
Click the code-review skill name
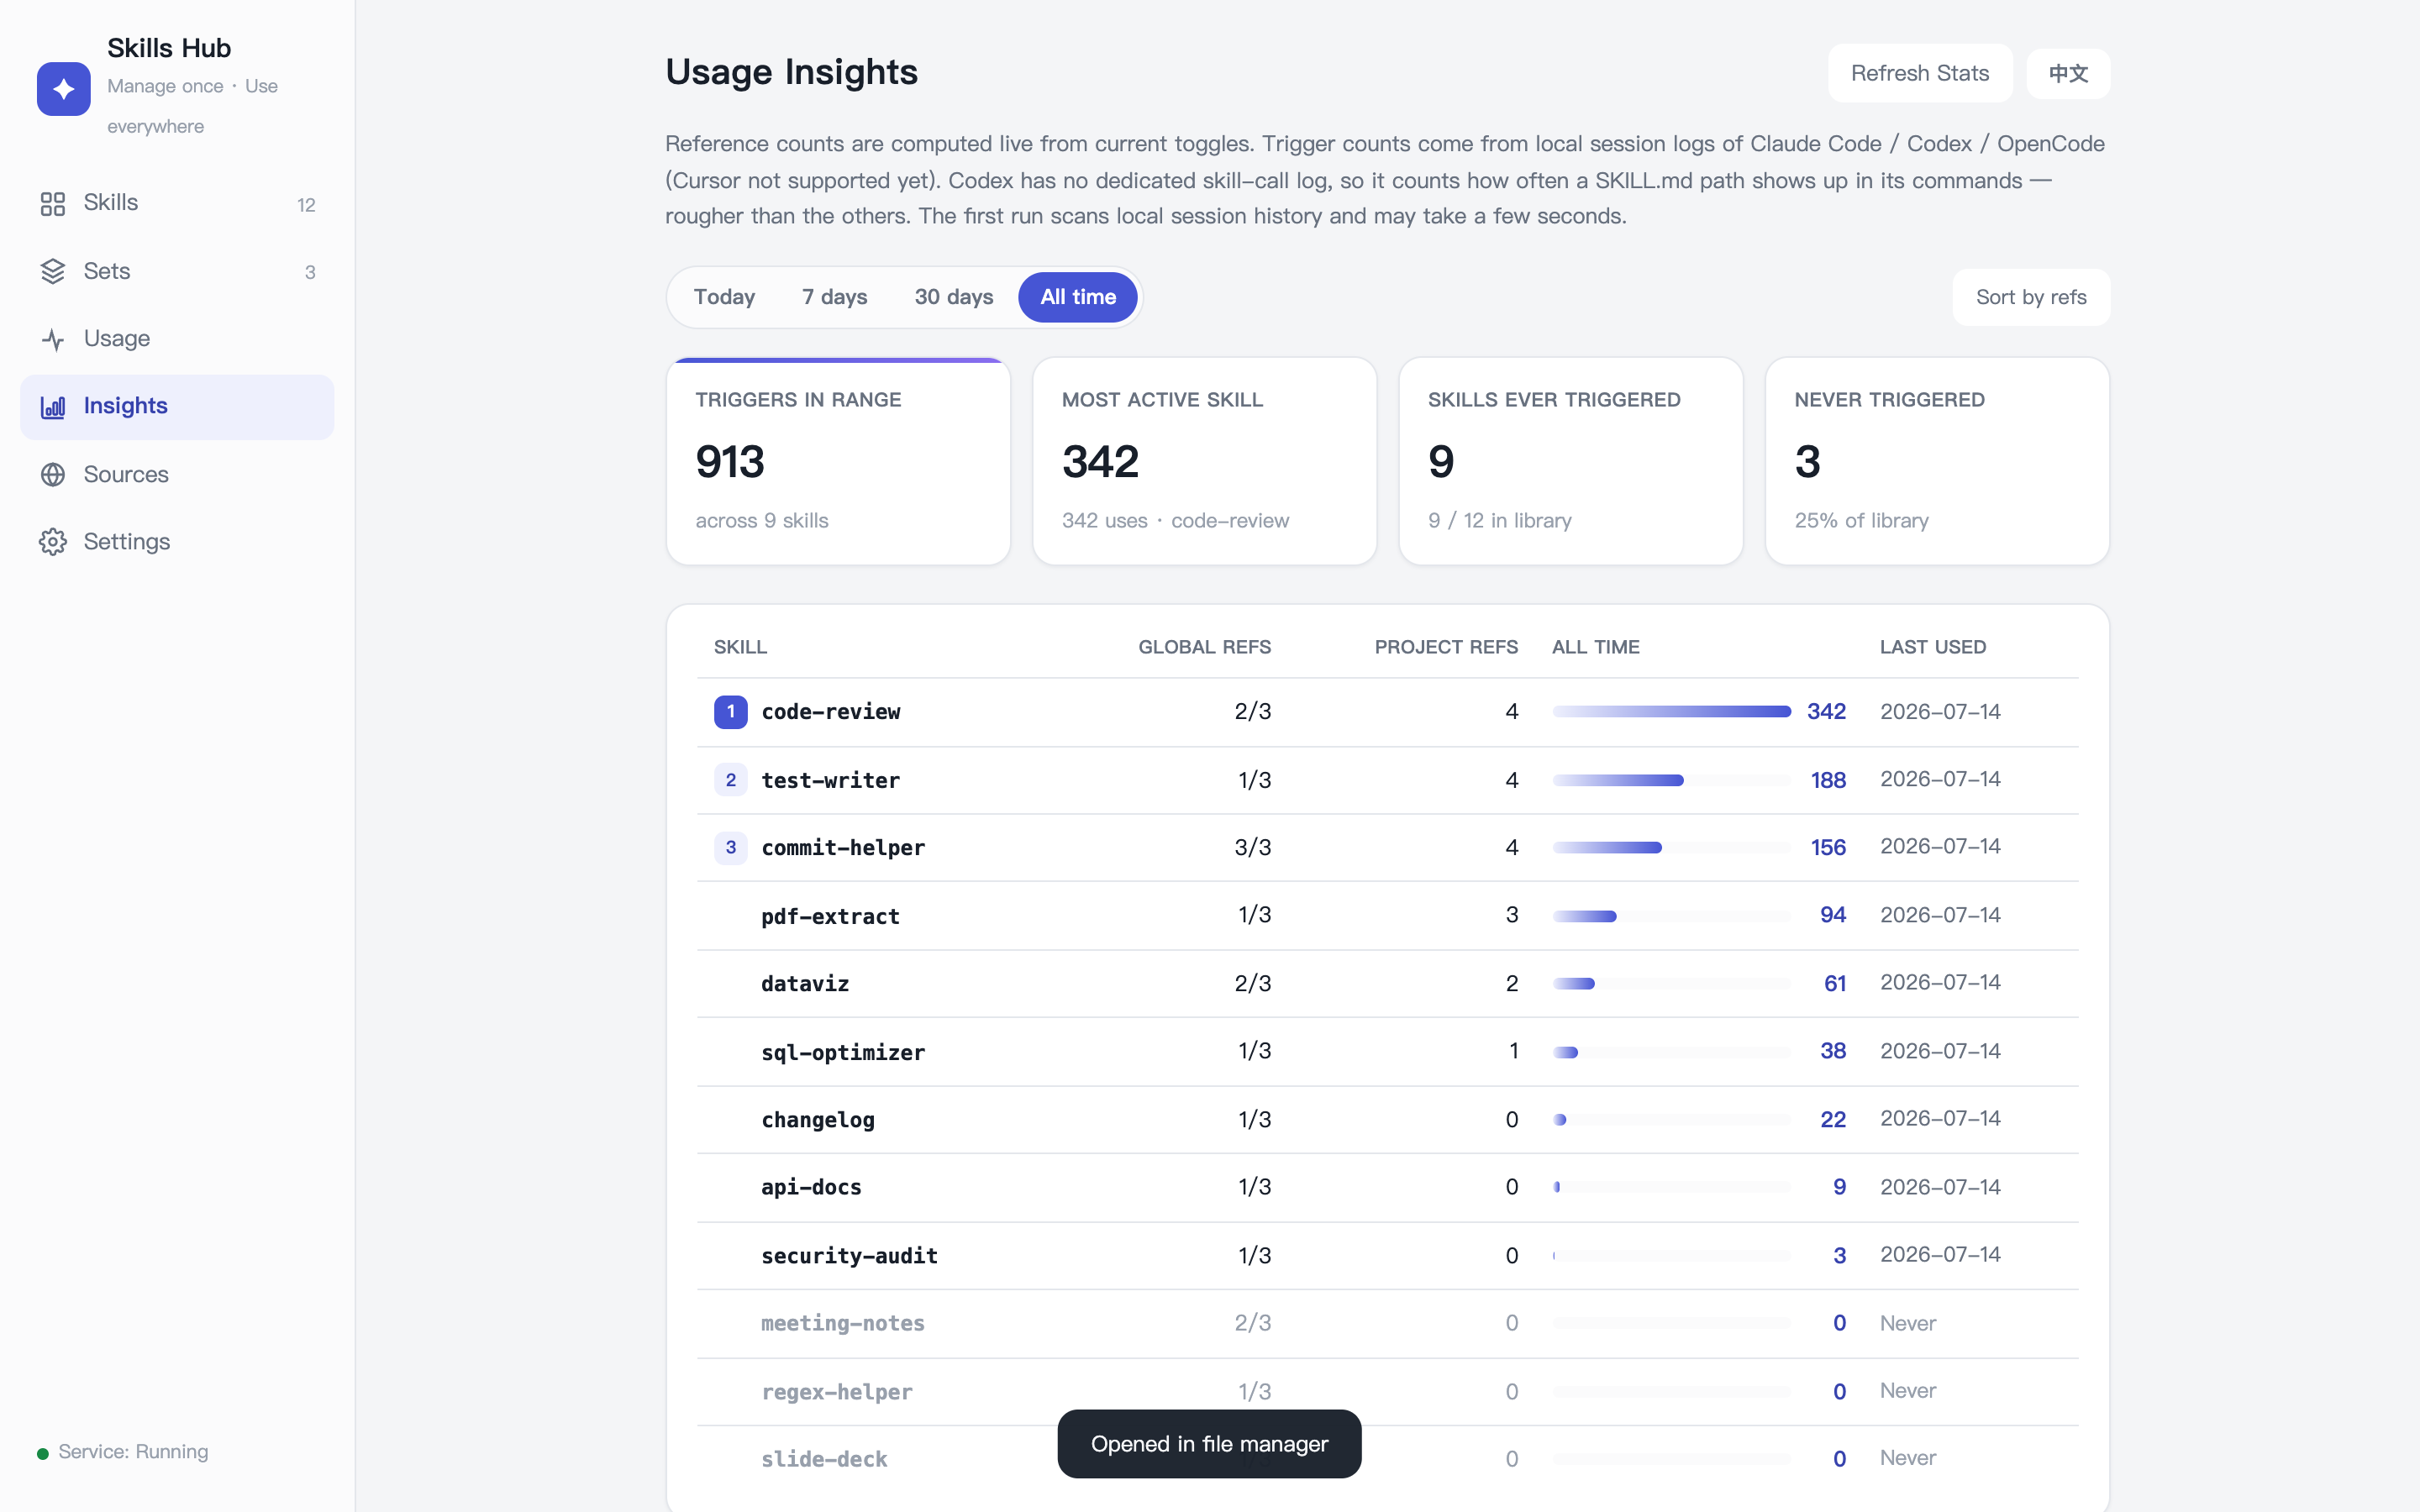(x=830, y=712)
